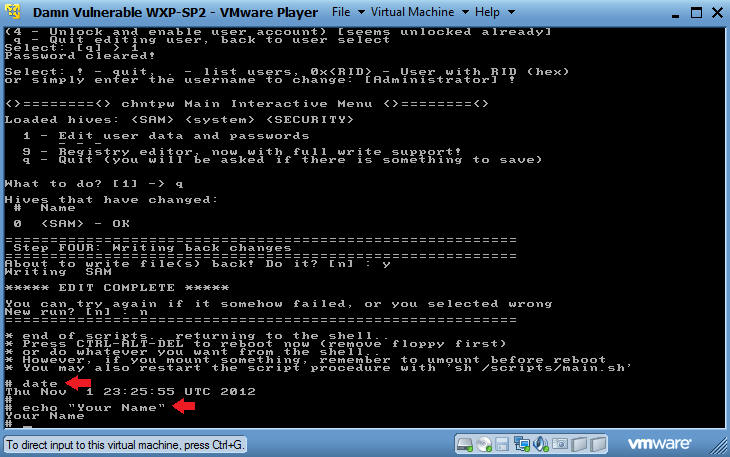Click the network adapter device icon

(x=521, y=444)
